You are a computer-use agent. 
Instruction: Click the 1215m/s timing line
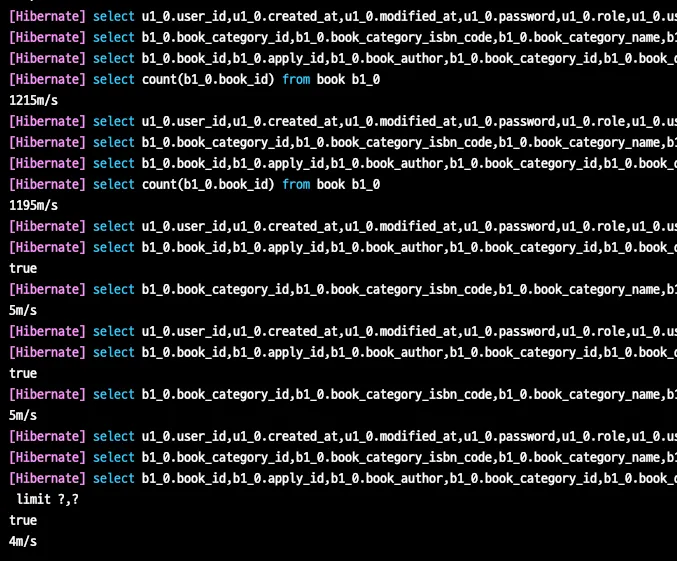pyautogui.click(x=33, y=100)
